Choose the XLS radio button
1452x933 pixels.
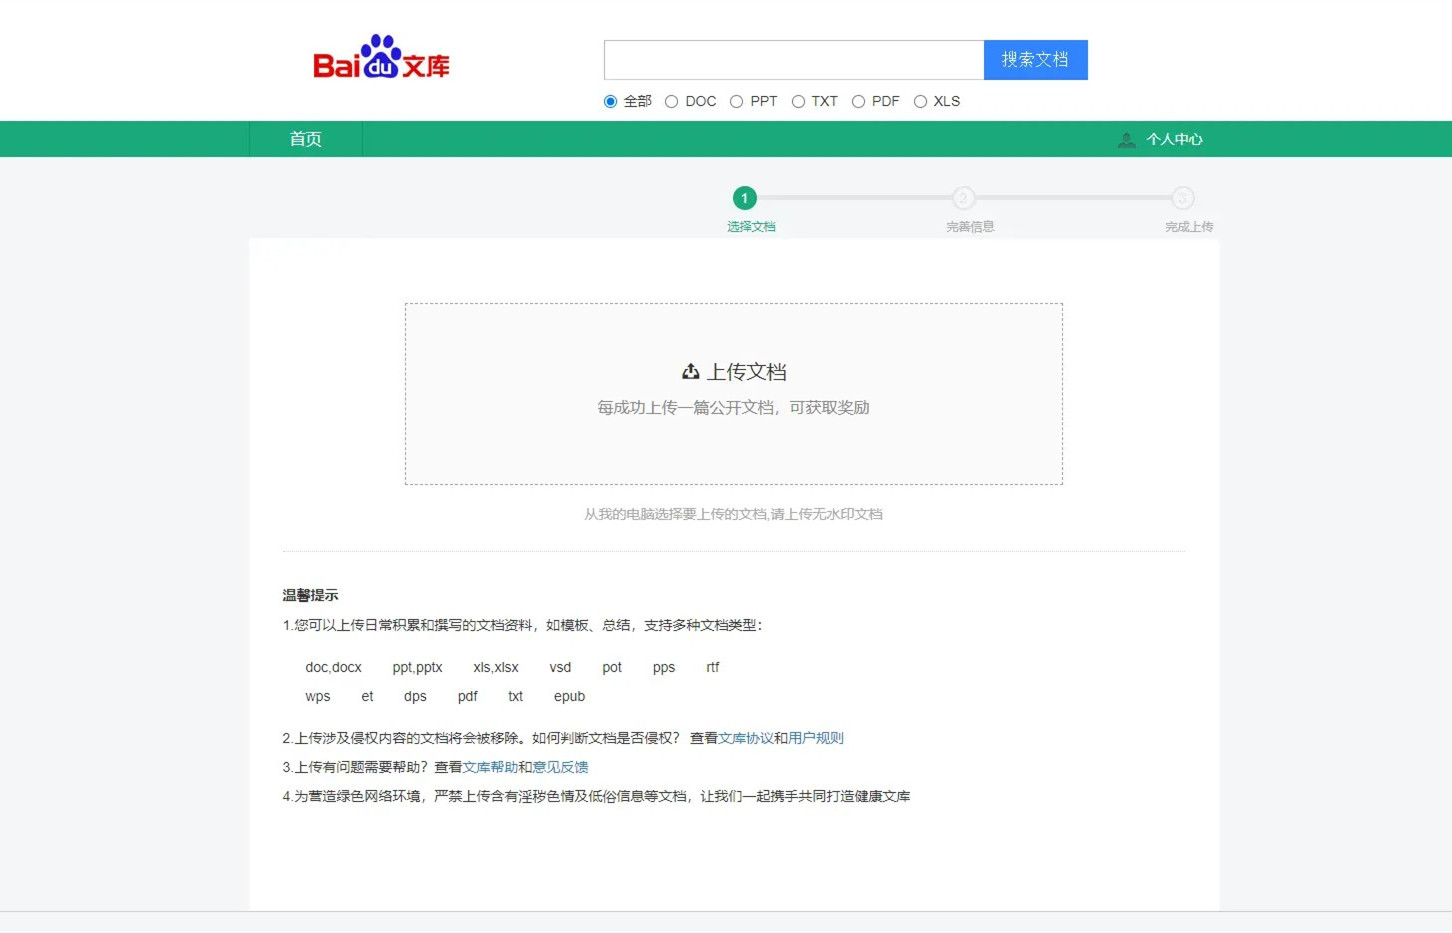pyautogui.click(x=920, y=102)
